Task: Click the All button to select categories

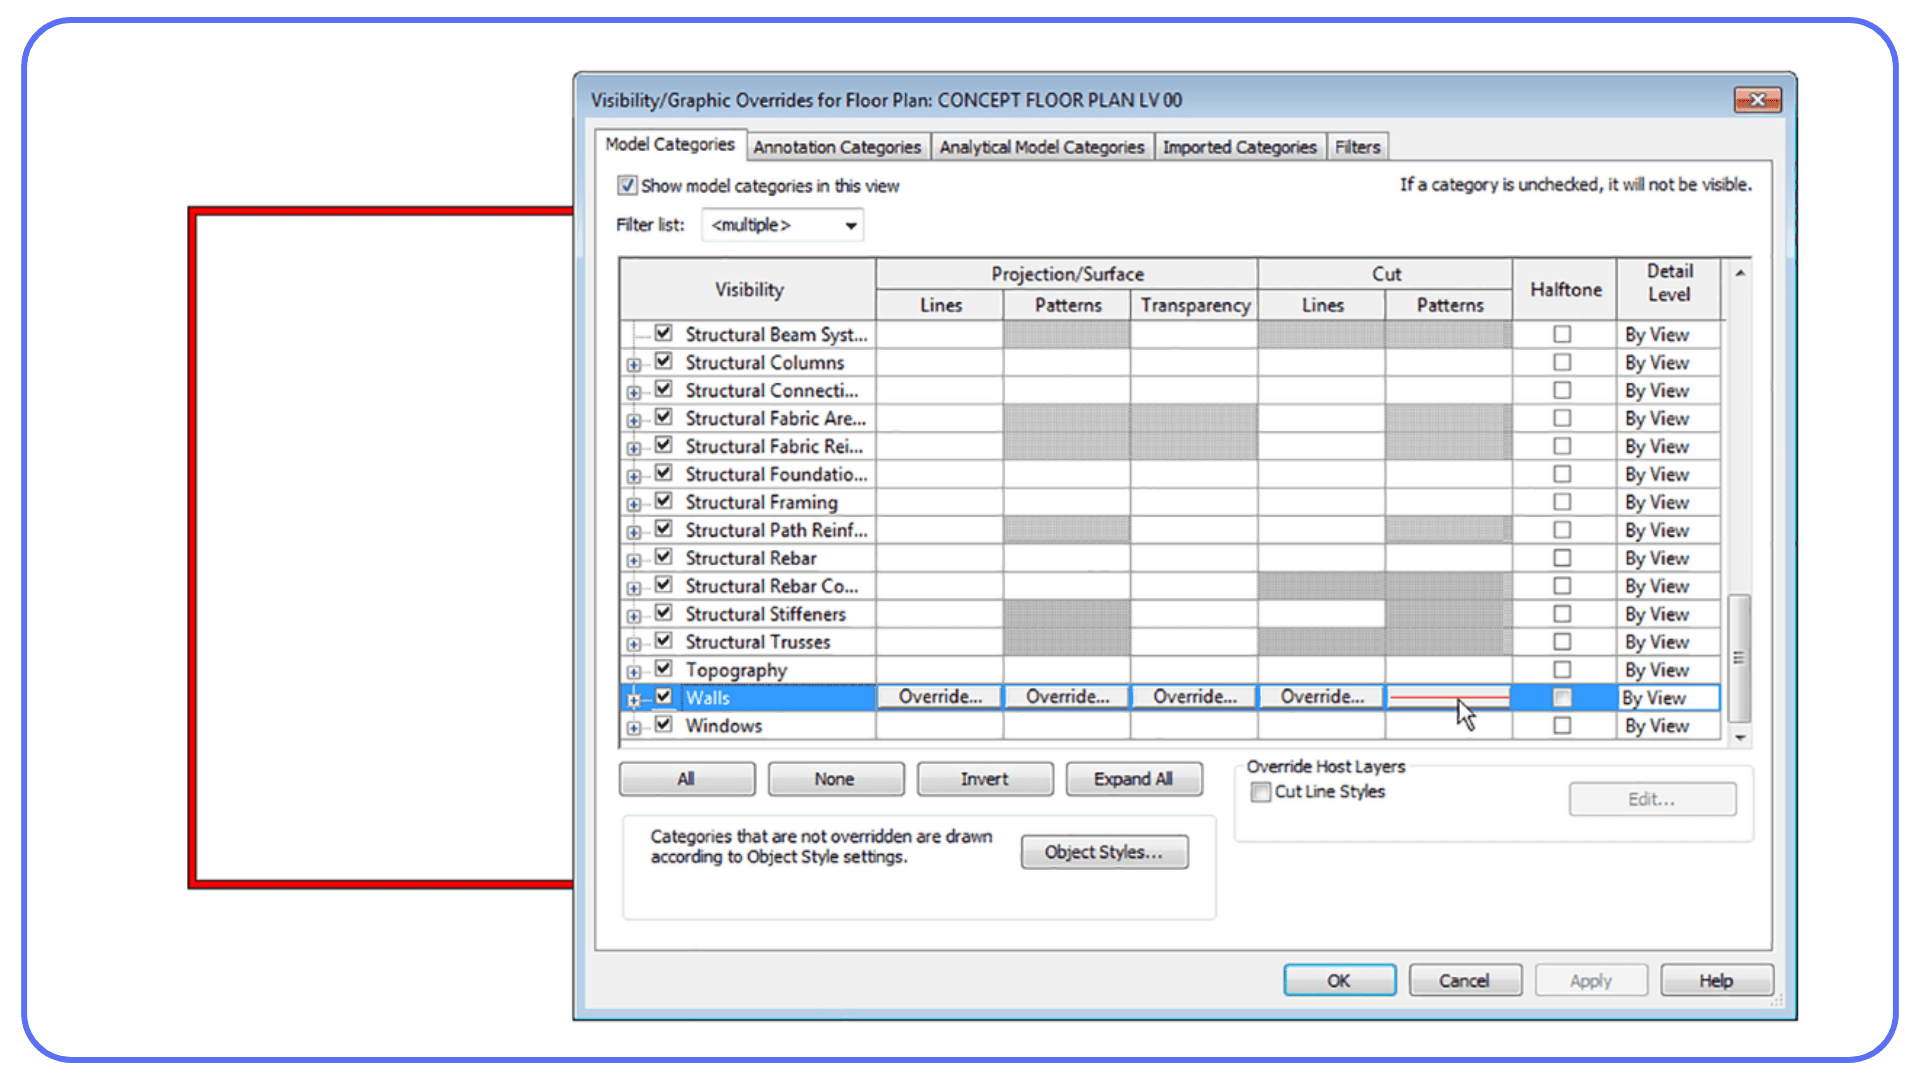Action: pyautogui.click(x=686, y=778)
